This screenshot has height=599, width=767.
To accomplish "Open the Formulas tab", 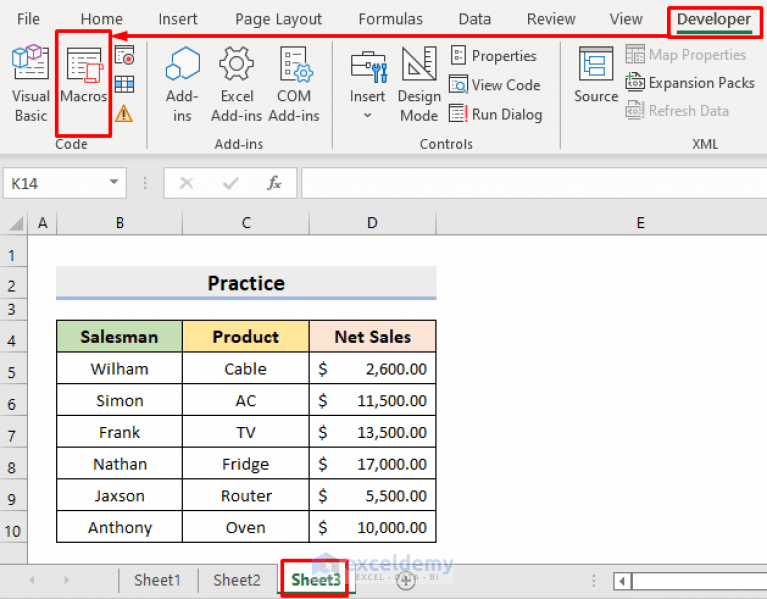I will tap(390, 19).
